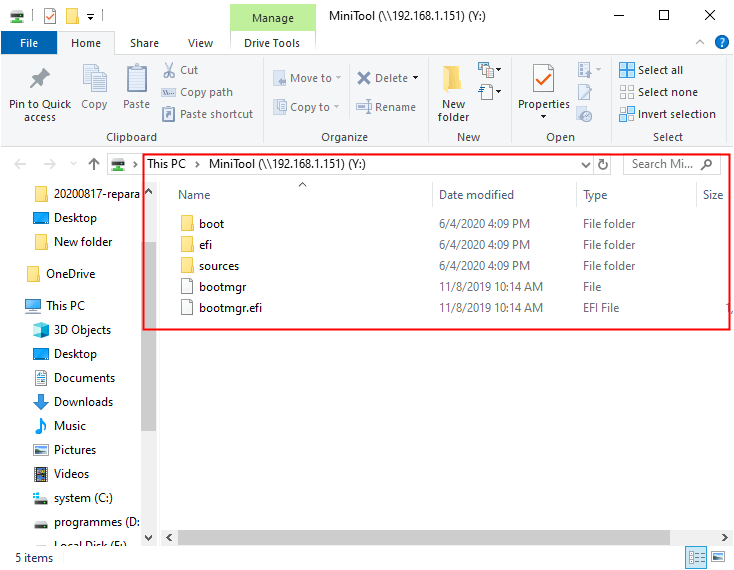Viewport: 734px width, 570px height.
Task: Expand the Properties dropdown arrow
Action: coord(543,117)
